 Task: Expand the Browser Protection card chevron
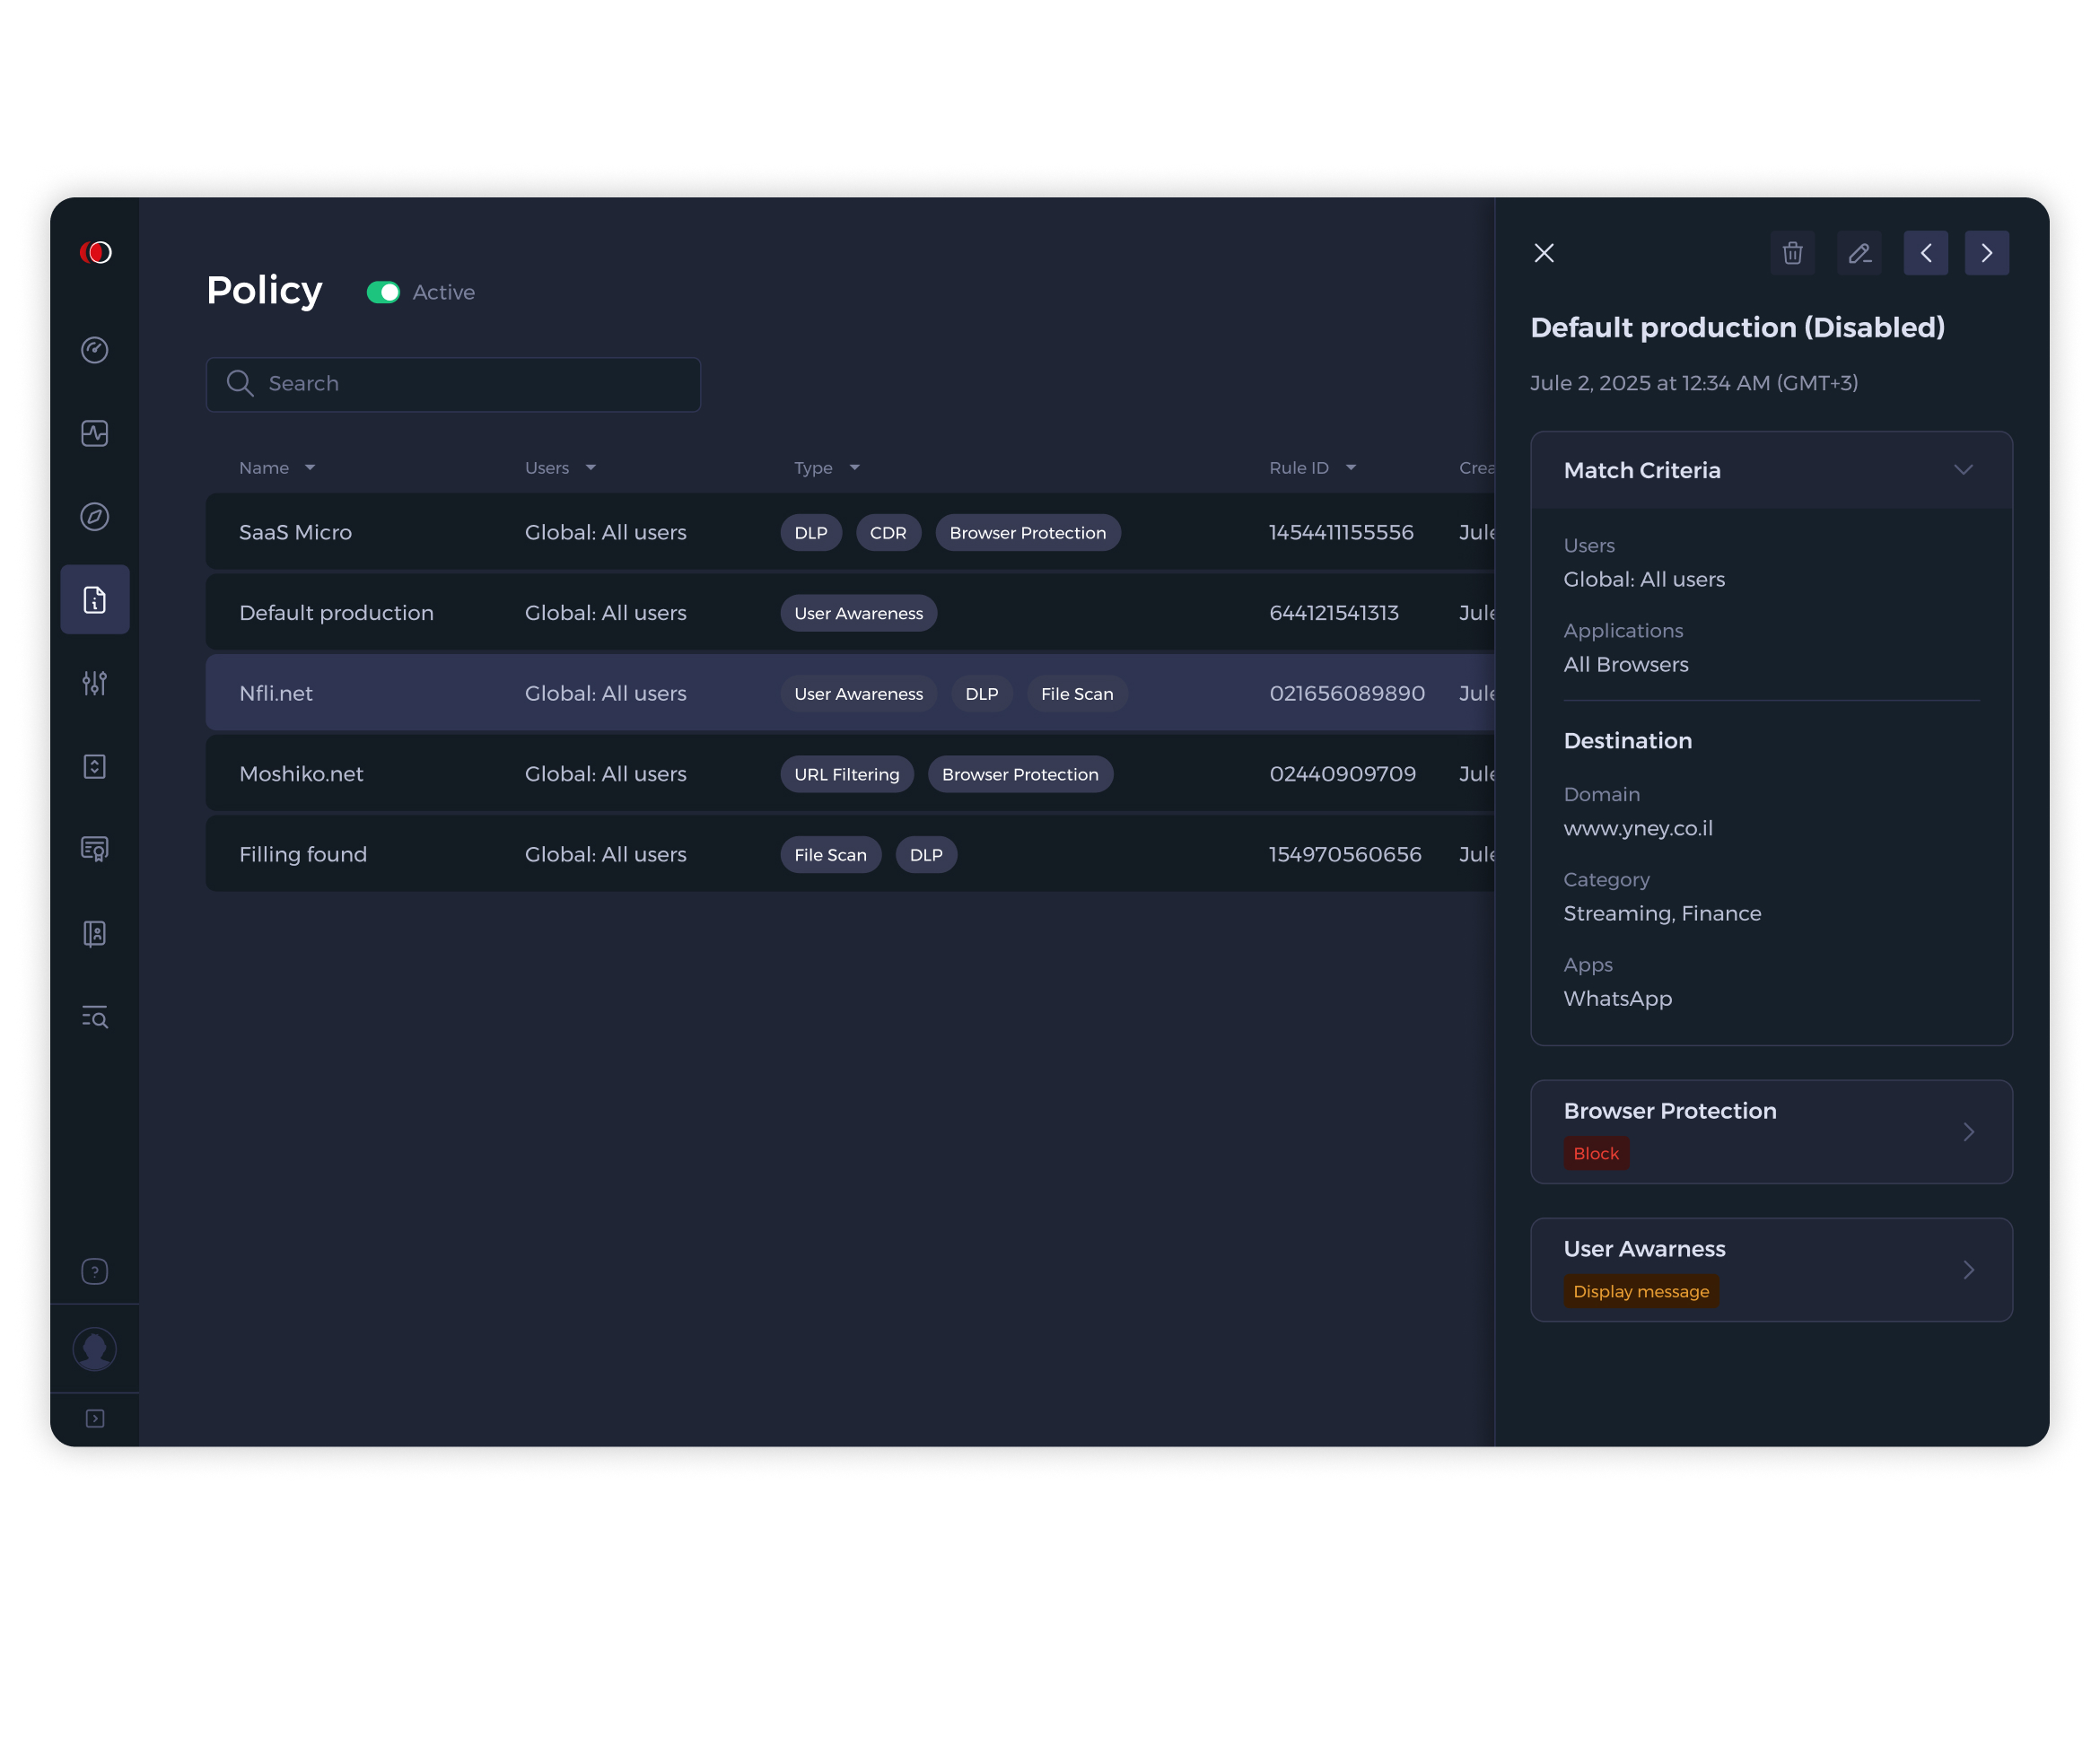click(1968, 1132)
